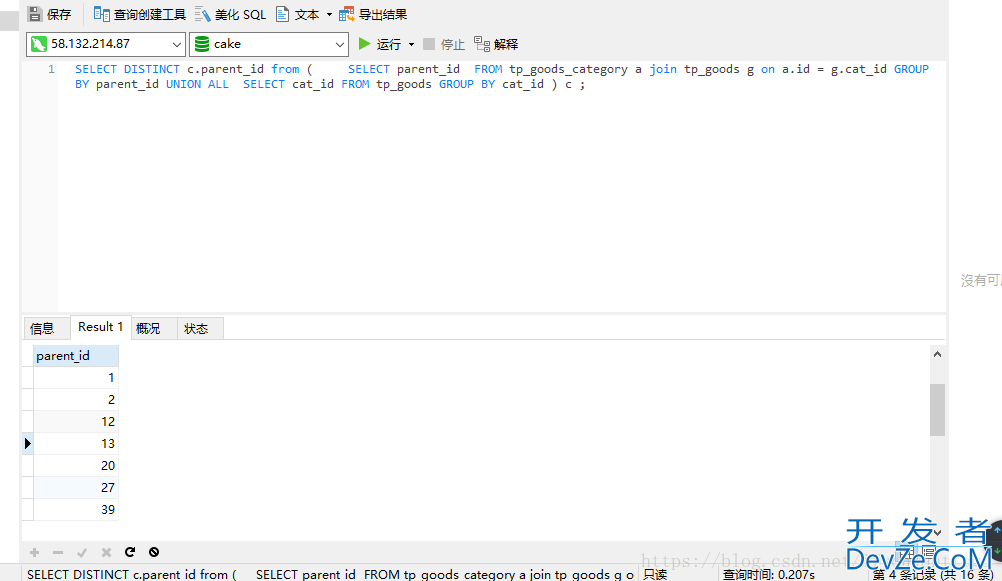Screen dimensions: 1002x581
Task: Open the Query Builder tool (查询创建工具)
Action: (x=139, y=14)
